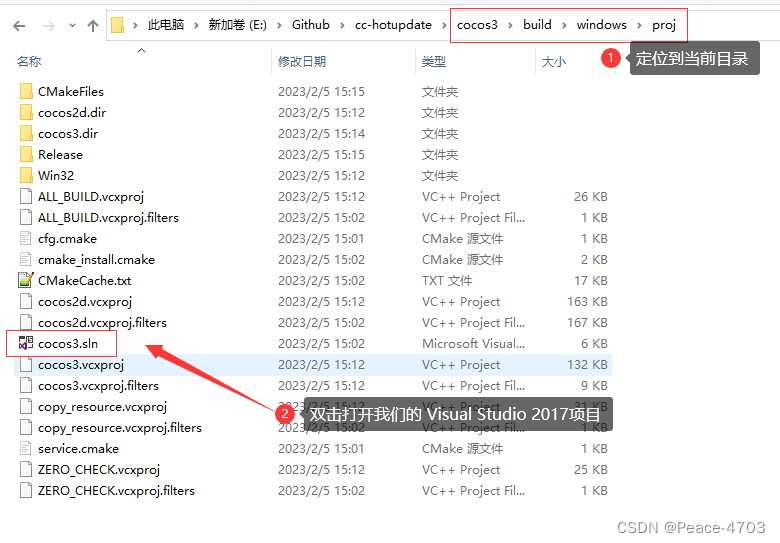Expand chevron after 此电脑 in path

coord(196,25)
